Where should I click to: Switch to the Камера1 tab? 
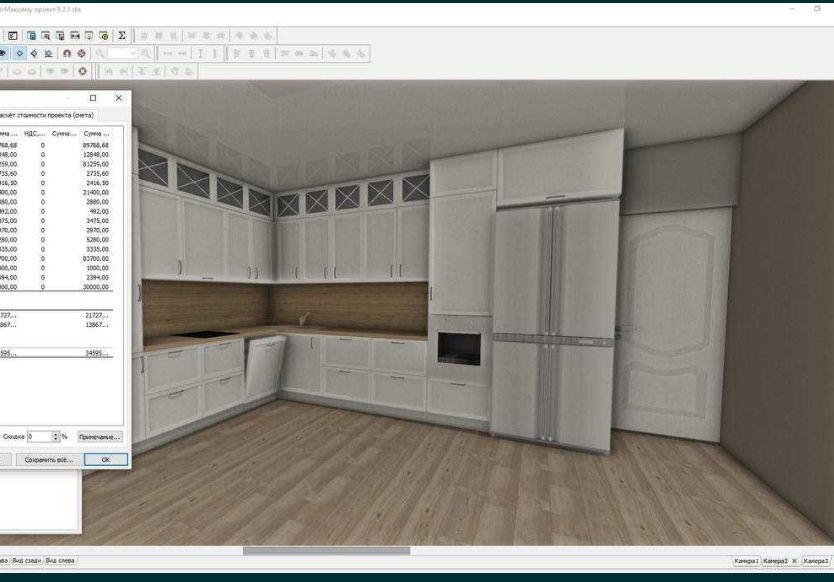click(746, 561)
